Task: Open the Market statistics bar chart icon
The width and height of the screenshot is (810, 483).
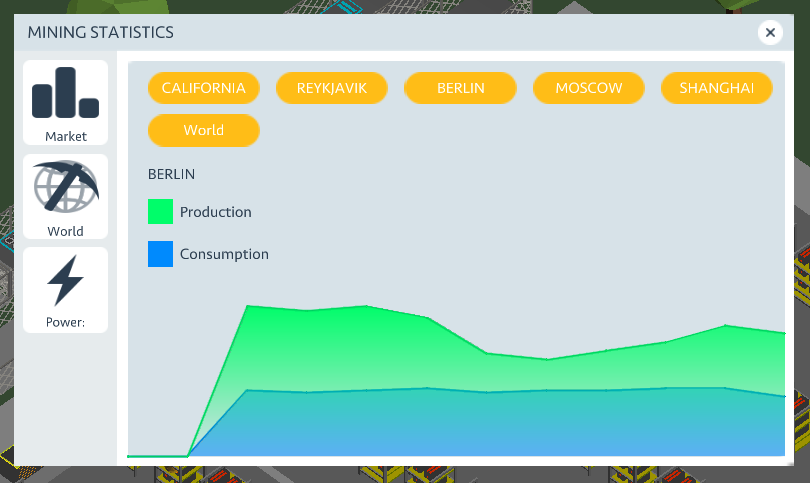Action: pyautogui.click(x=66, y=93)
